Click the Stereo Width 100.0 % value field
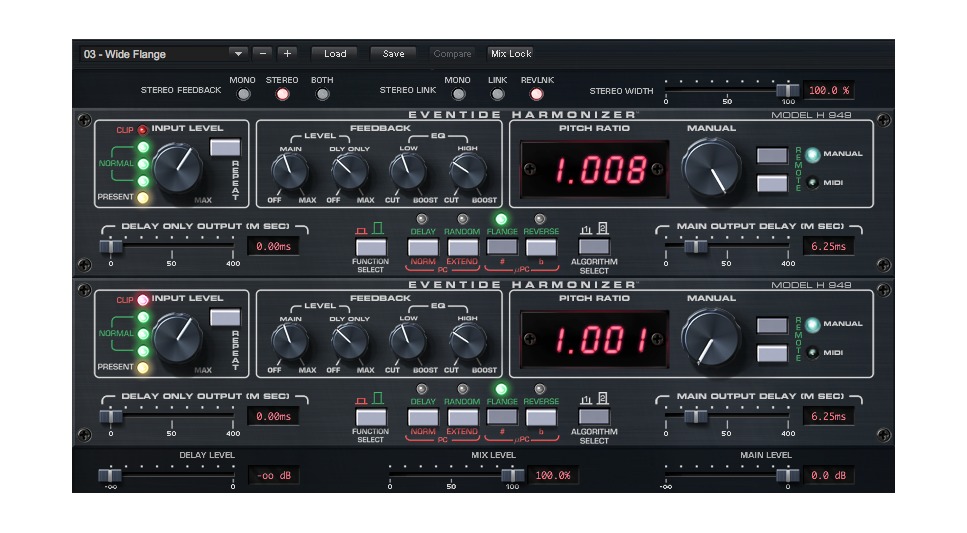Screen dimensions: 967x533 coord(828,90)
